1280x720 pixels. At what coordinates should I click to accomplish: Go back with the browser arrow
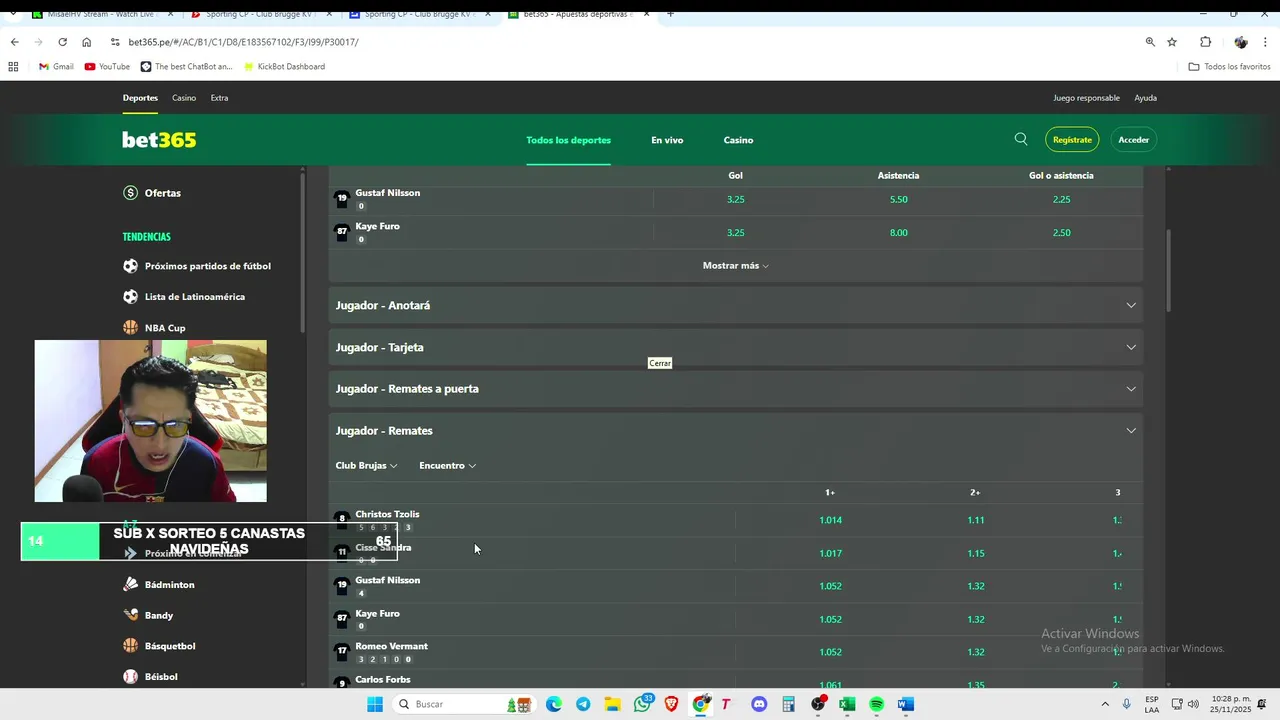pyautogui.click(x=14, y=42)
